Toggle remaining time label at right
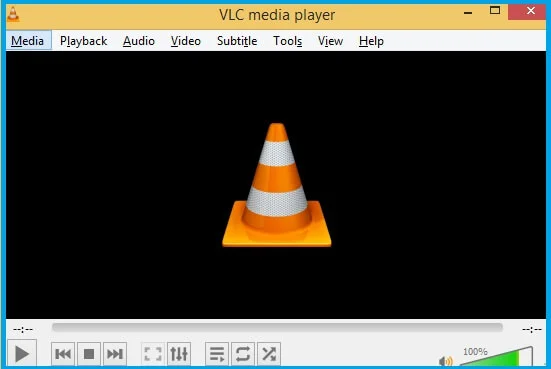Screen dimensions: 551x369 coord(532,329)
